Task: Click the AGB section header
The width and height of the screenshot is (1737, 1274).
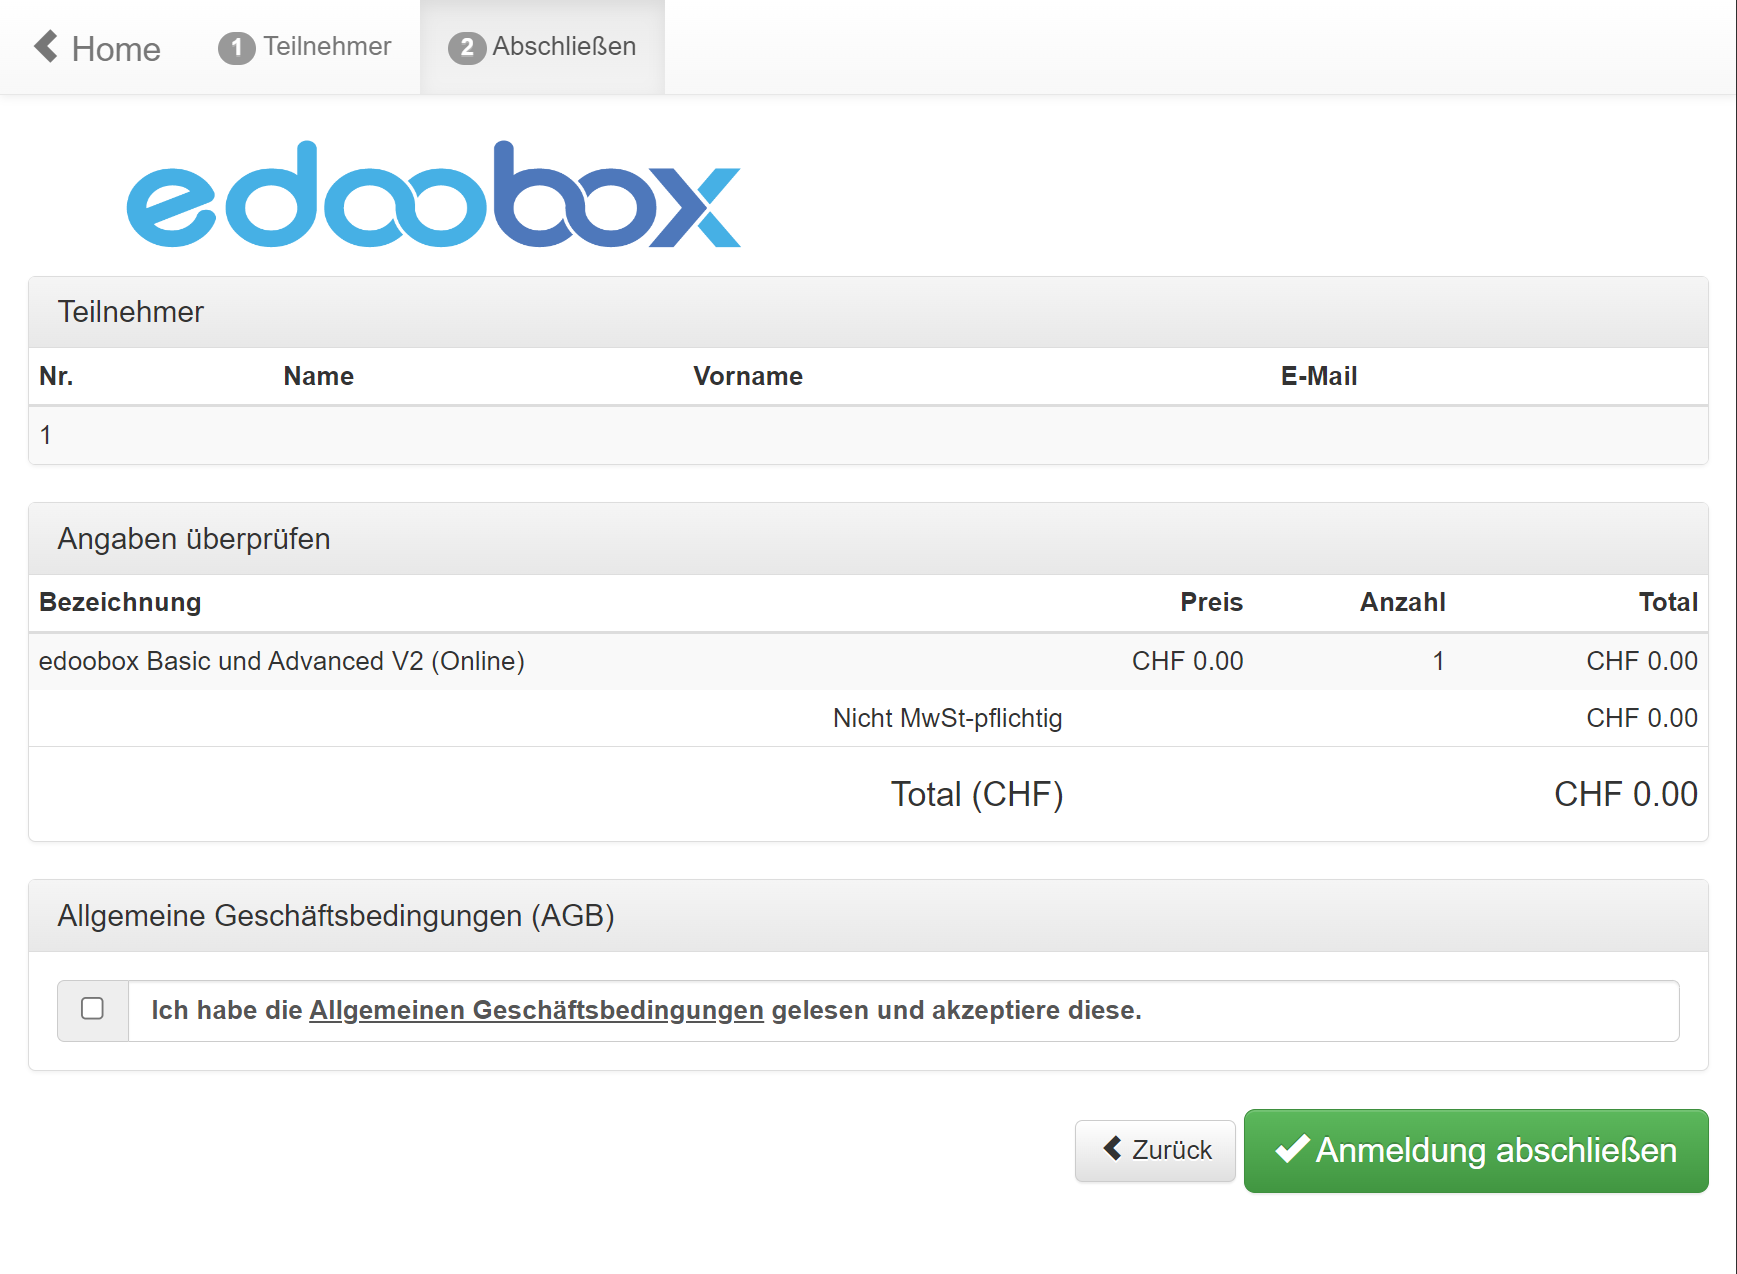Action: click(x=335, y=916)
